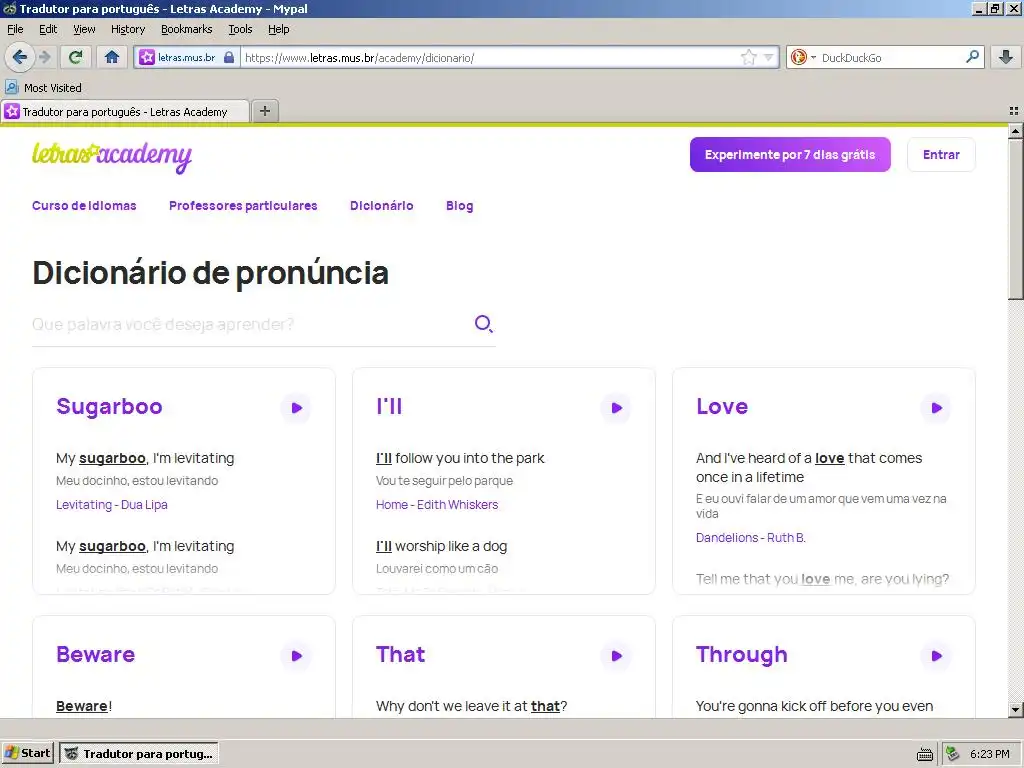Open the Tools menu
The height and width of the screenshot is (768, 1024).
tap(240, 29)
